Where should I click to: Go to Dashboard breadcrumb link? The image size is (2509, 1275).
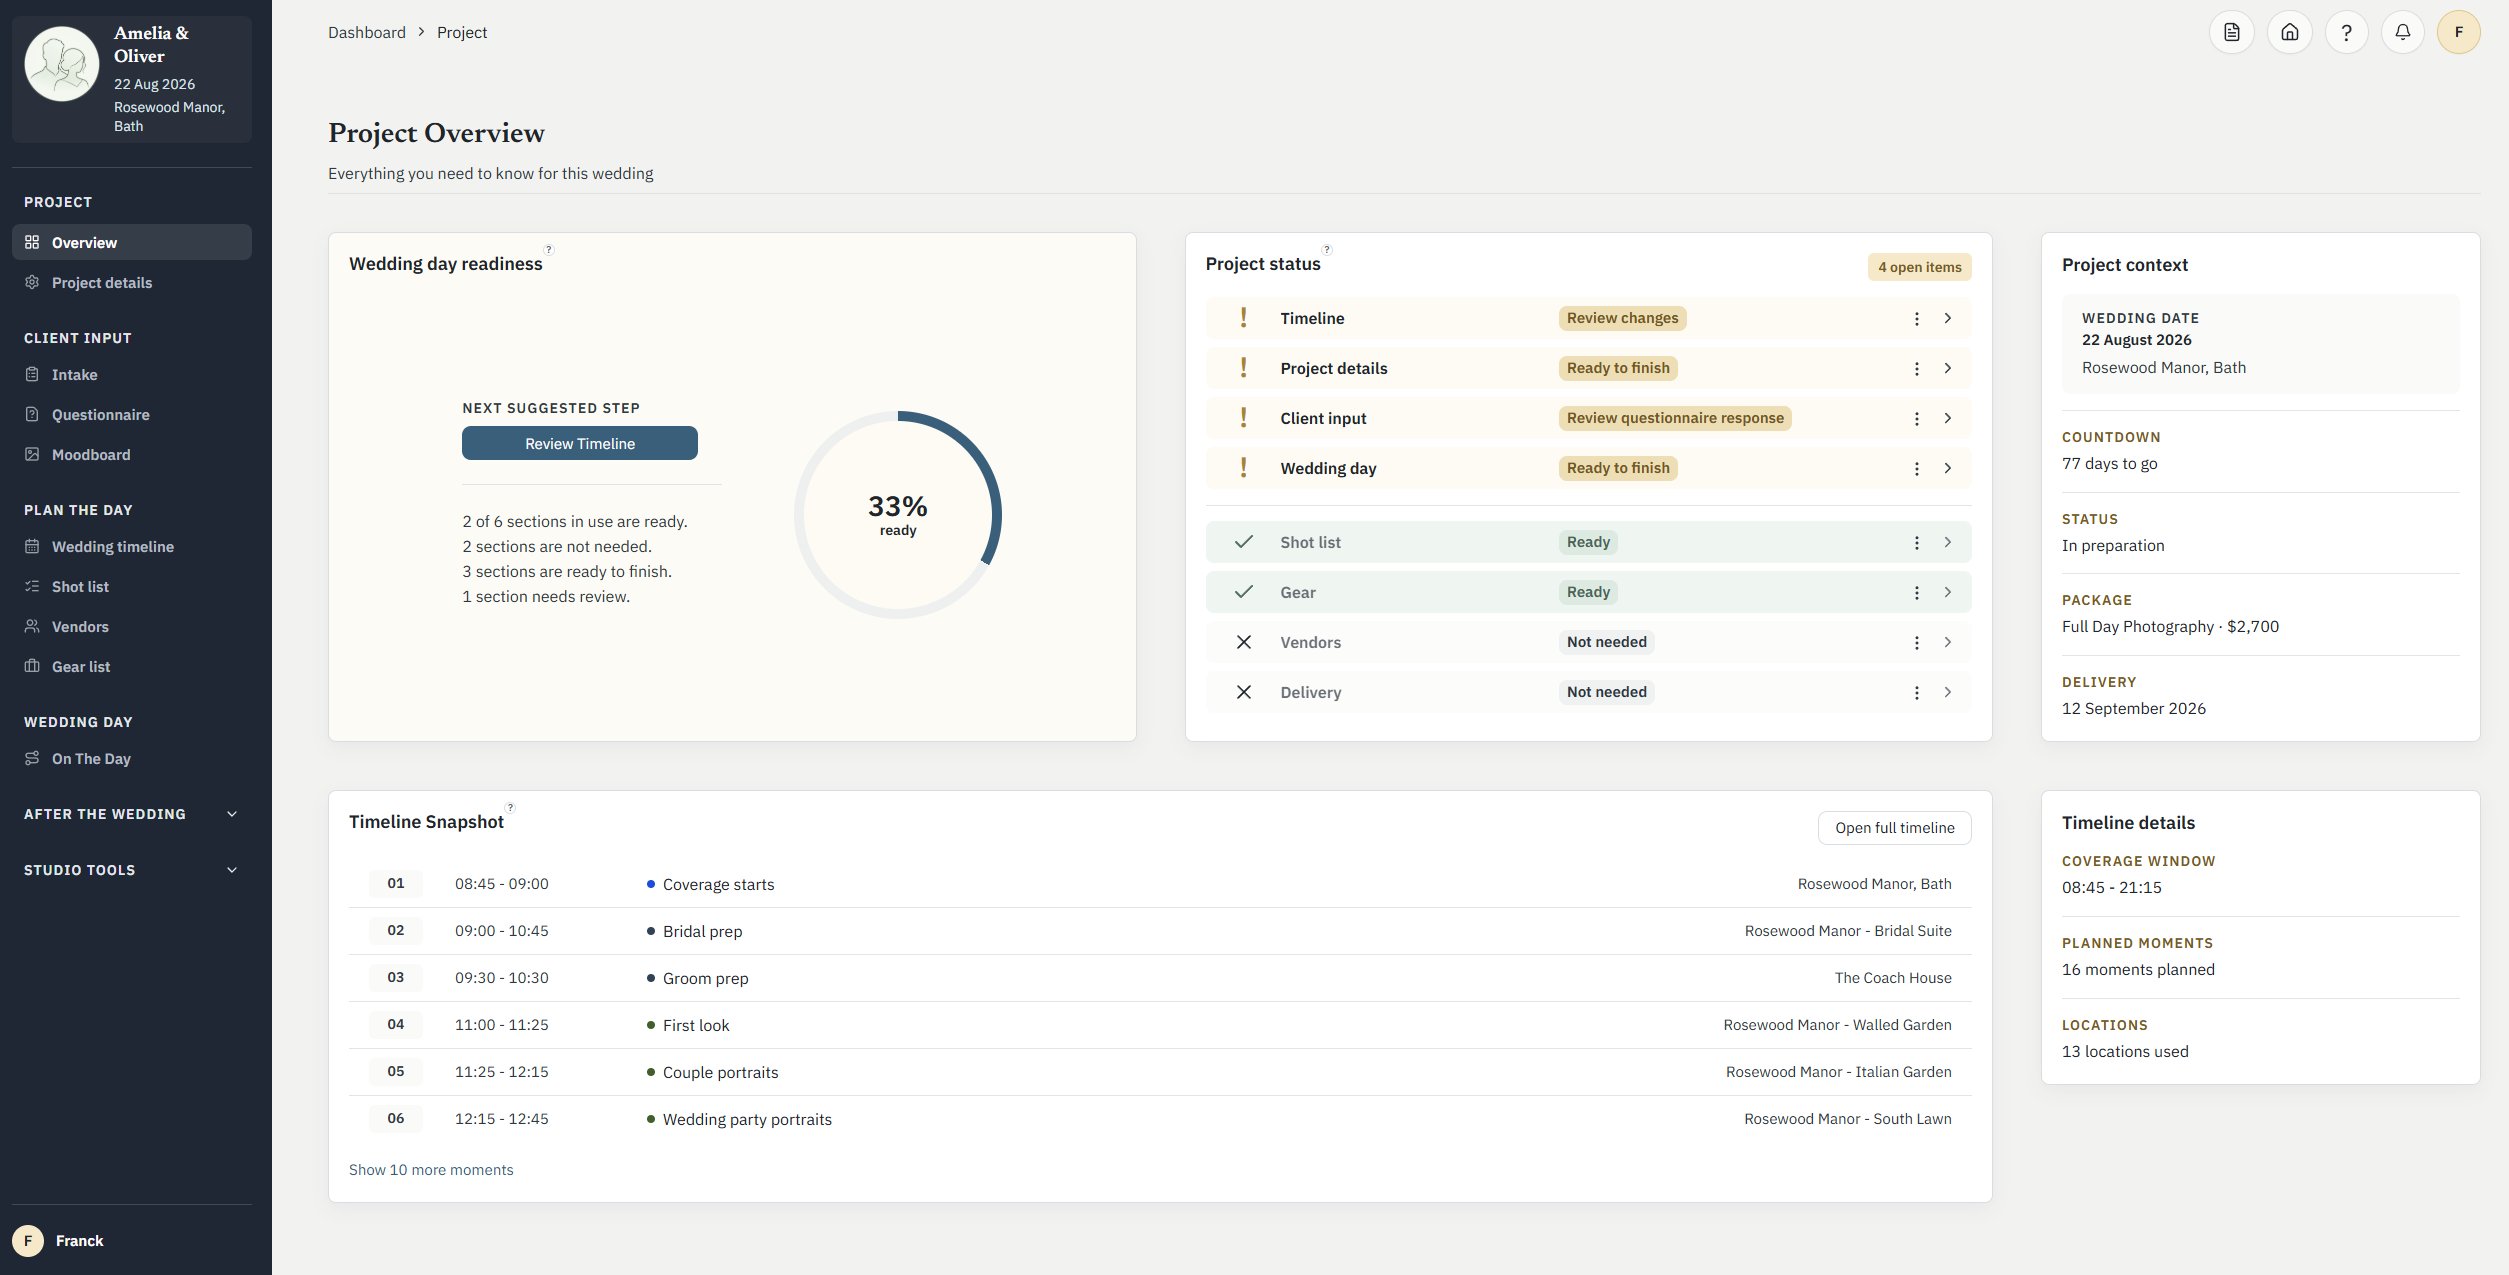(367, 32)
